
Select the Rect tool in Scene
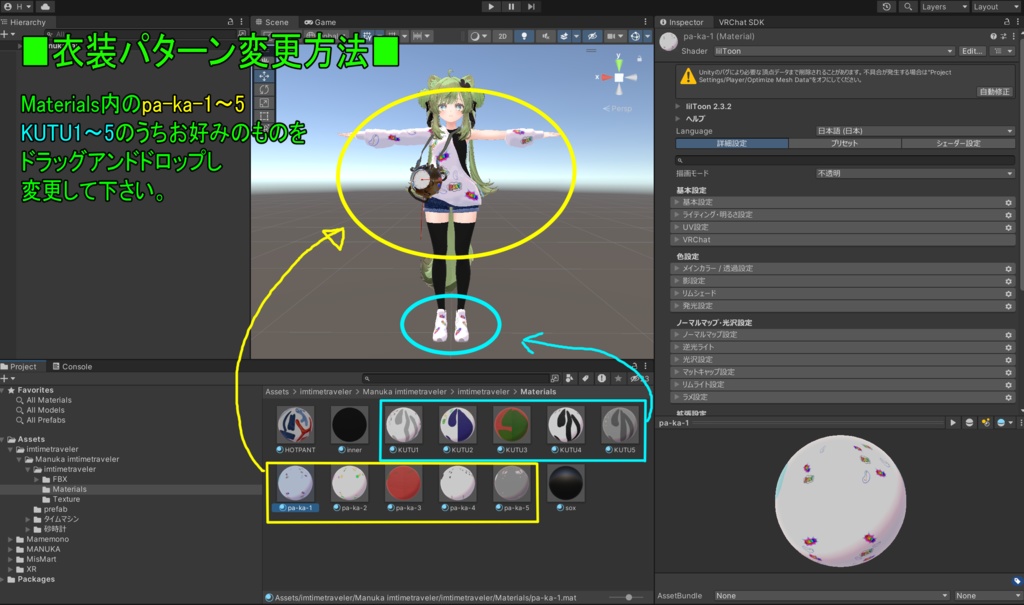pyautogui.click(x=264, y=116)
